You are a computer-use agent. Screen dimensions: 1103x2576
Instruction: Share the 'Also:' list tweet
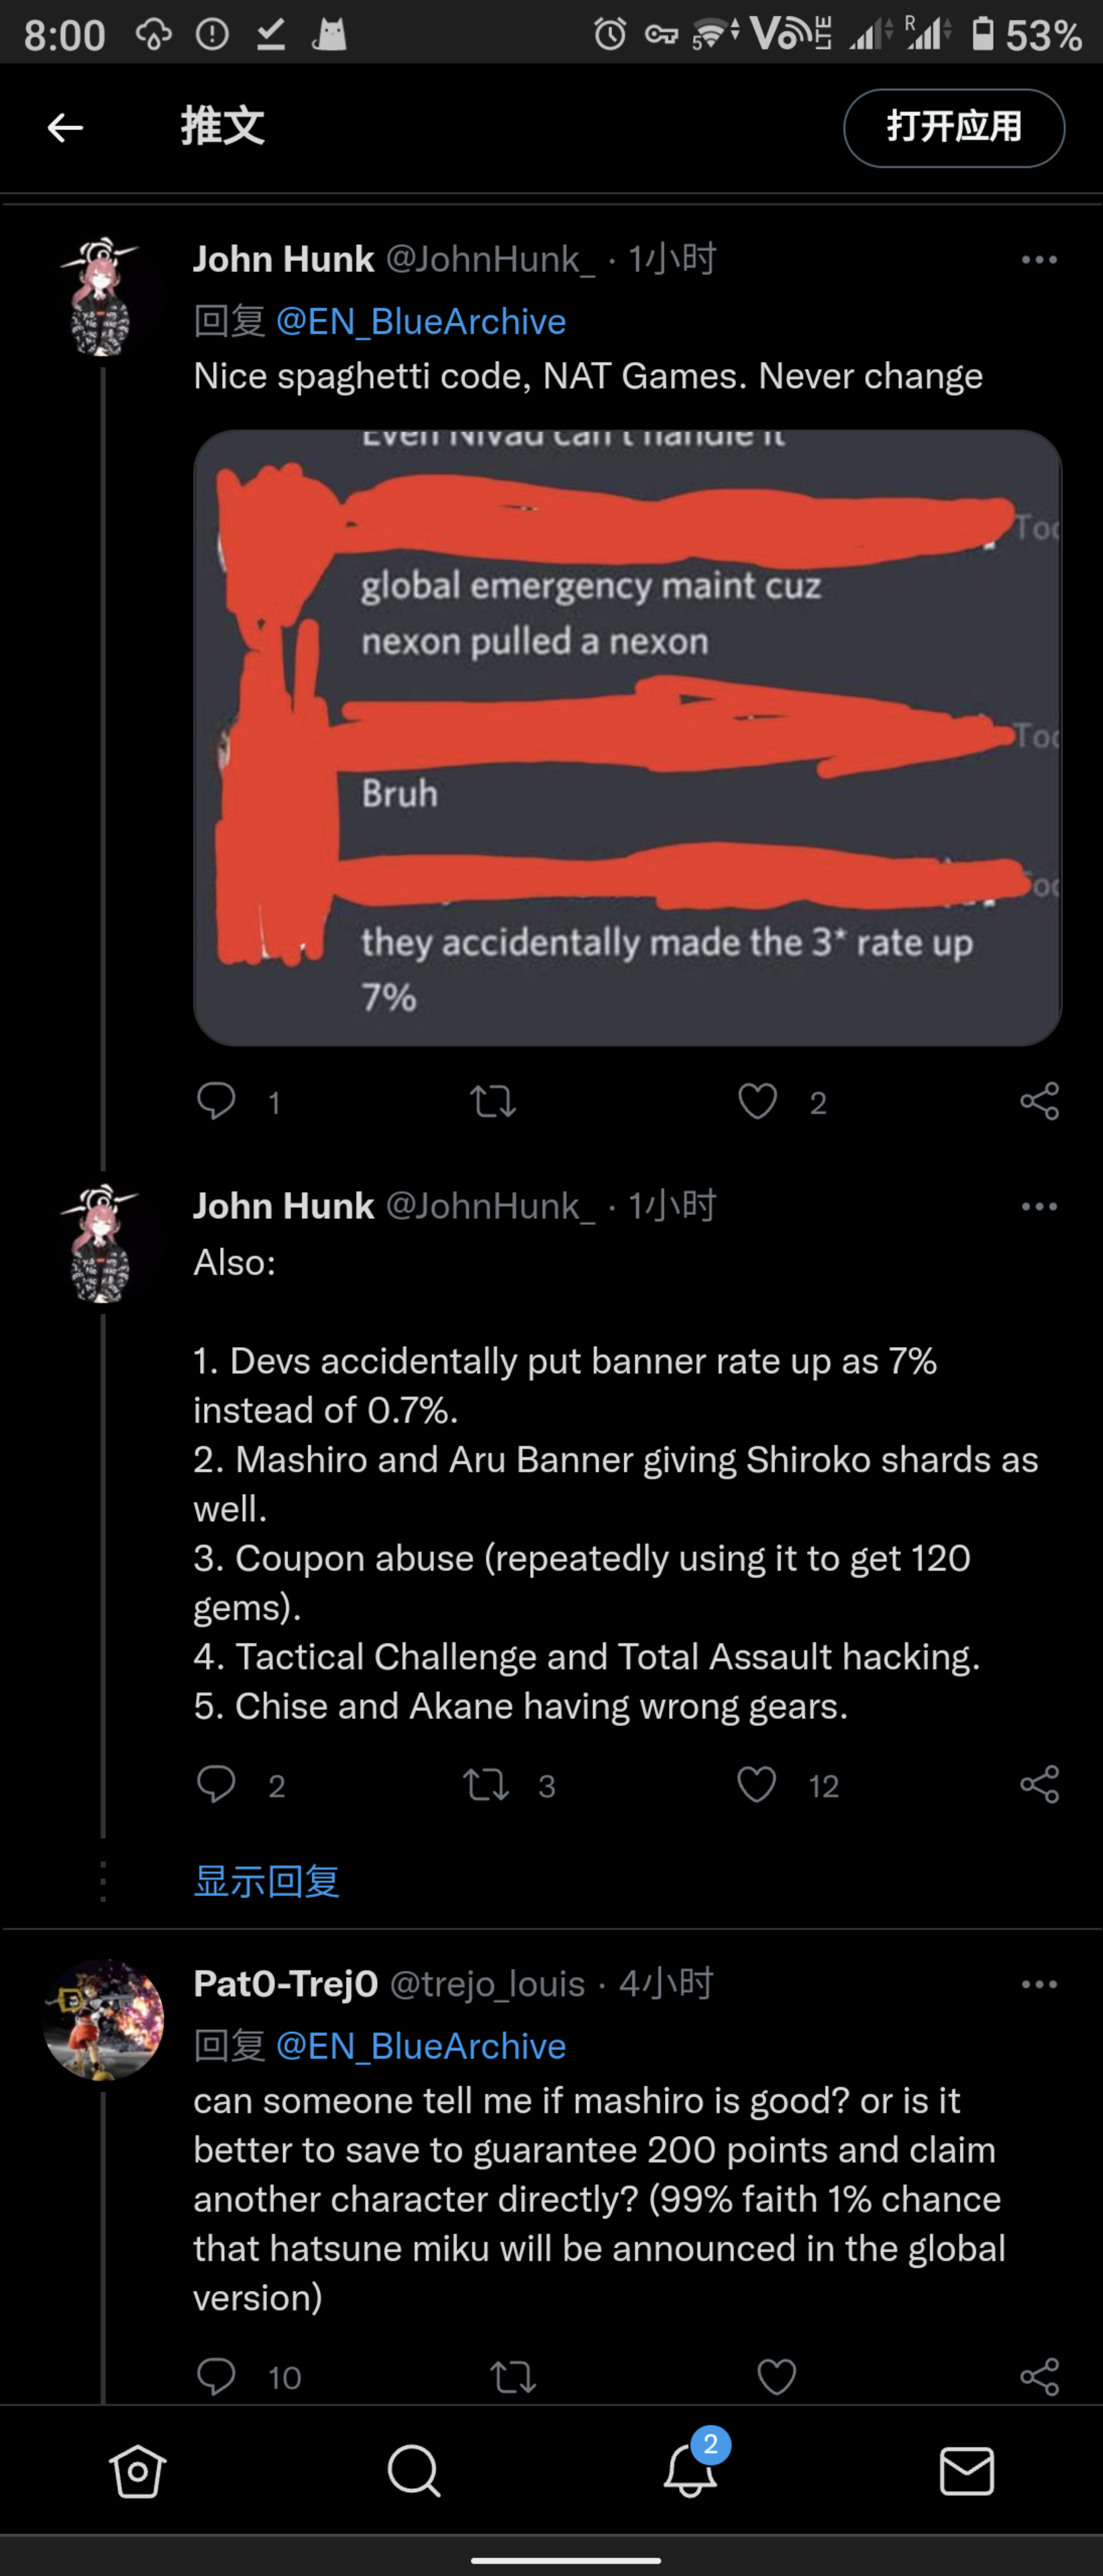coord(1039,1785)
